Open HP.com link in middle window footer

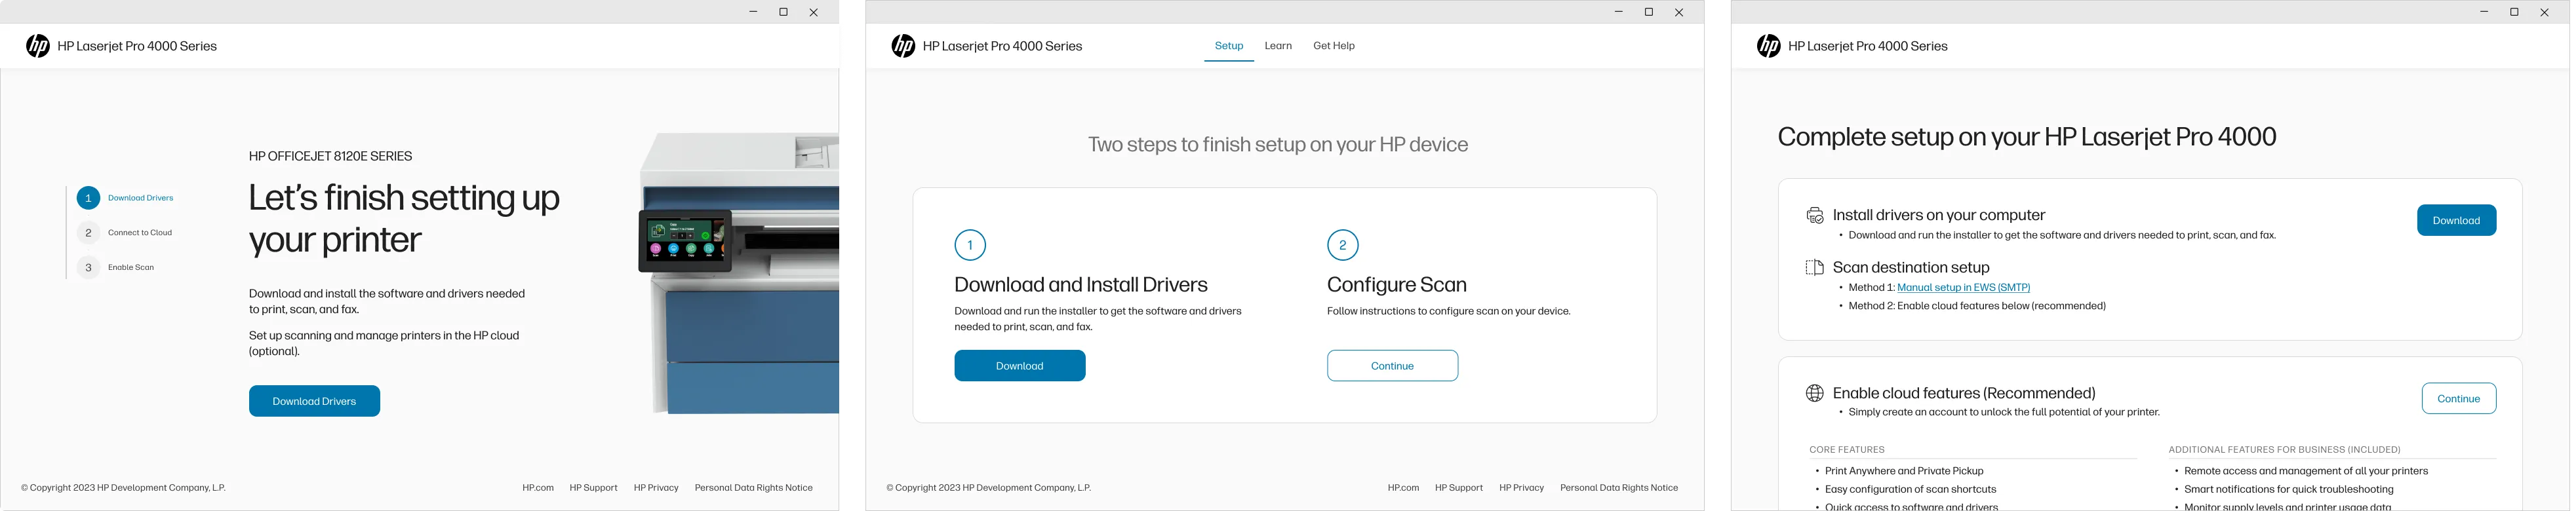click(1403, 488)
